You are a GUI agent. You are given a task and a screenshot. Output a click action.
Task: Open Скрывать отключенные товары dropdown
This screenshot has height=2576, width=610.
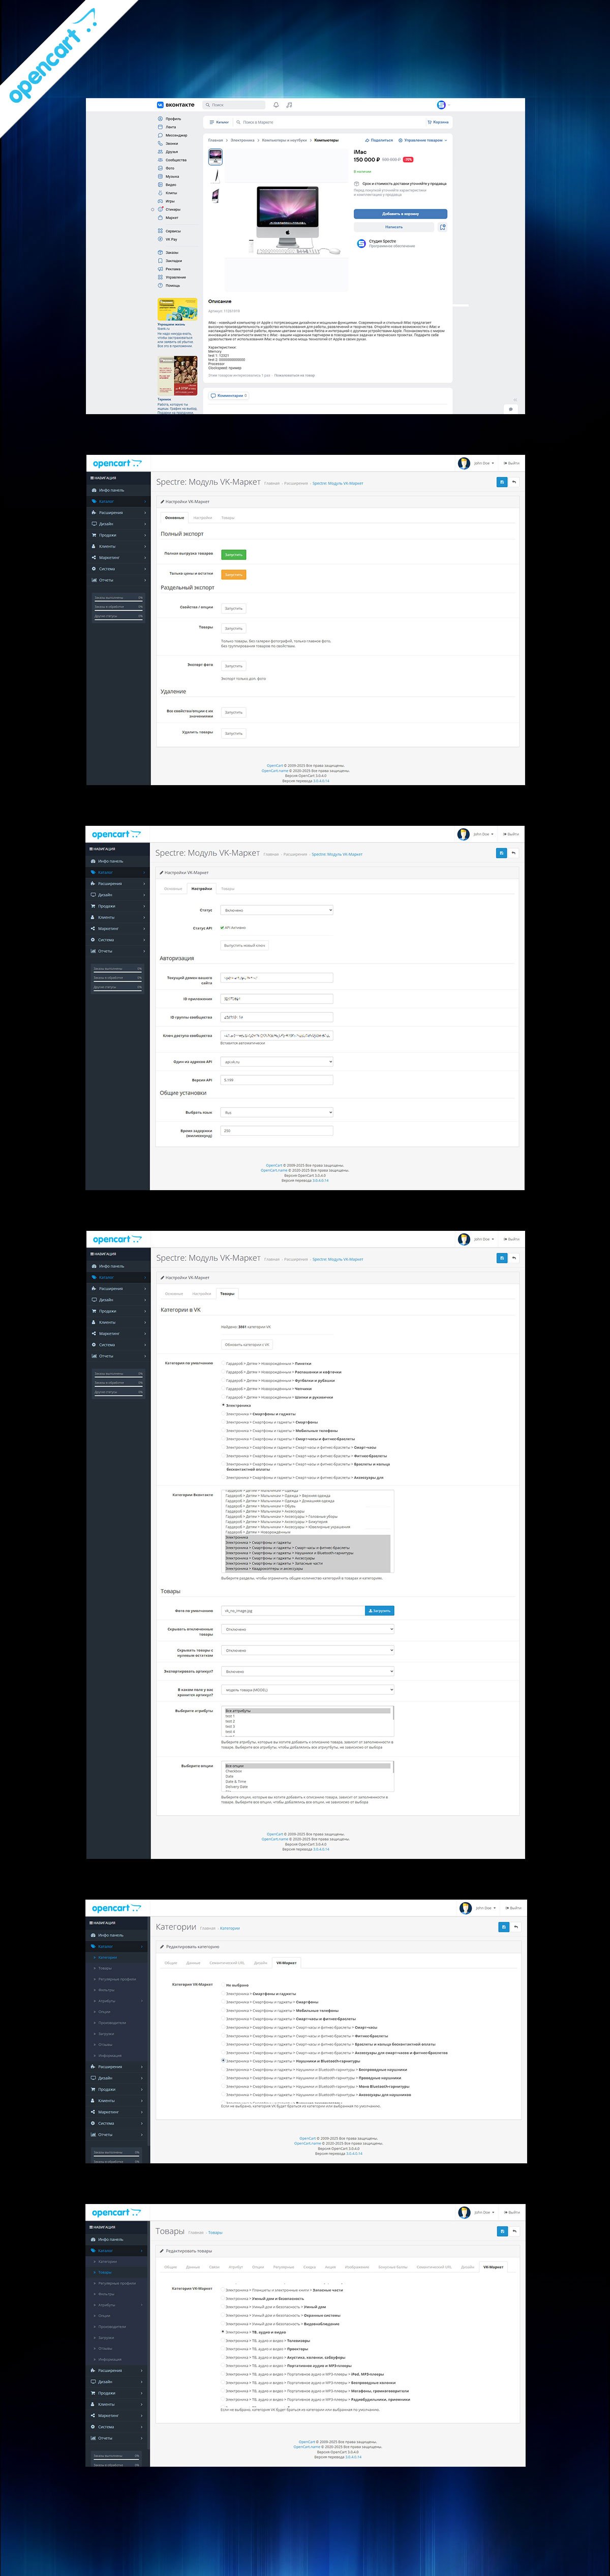click(308, 1629)
